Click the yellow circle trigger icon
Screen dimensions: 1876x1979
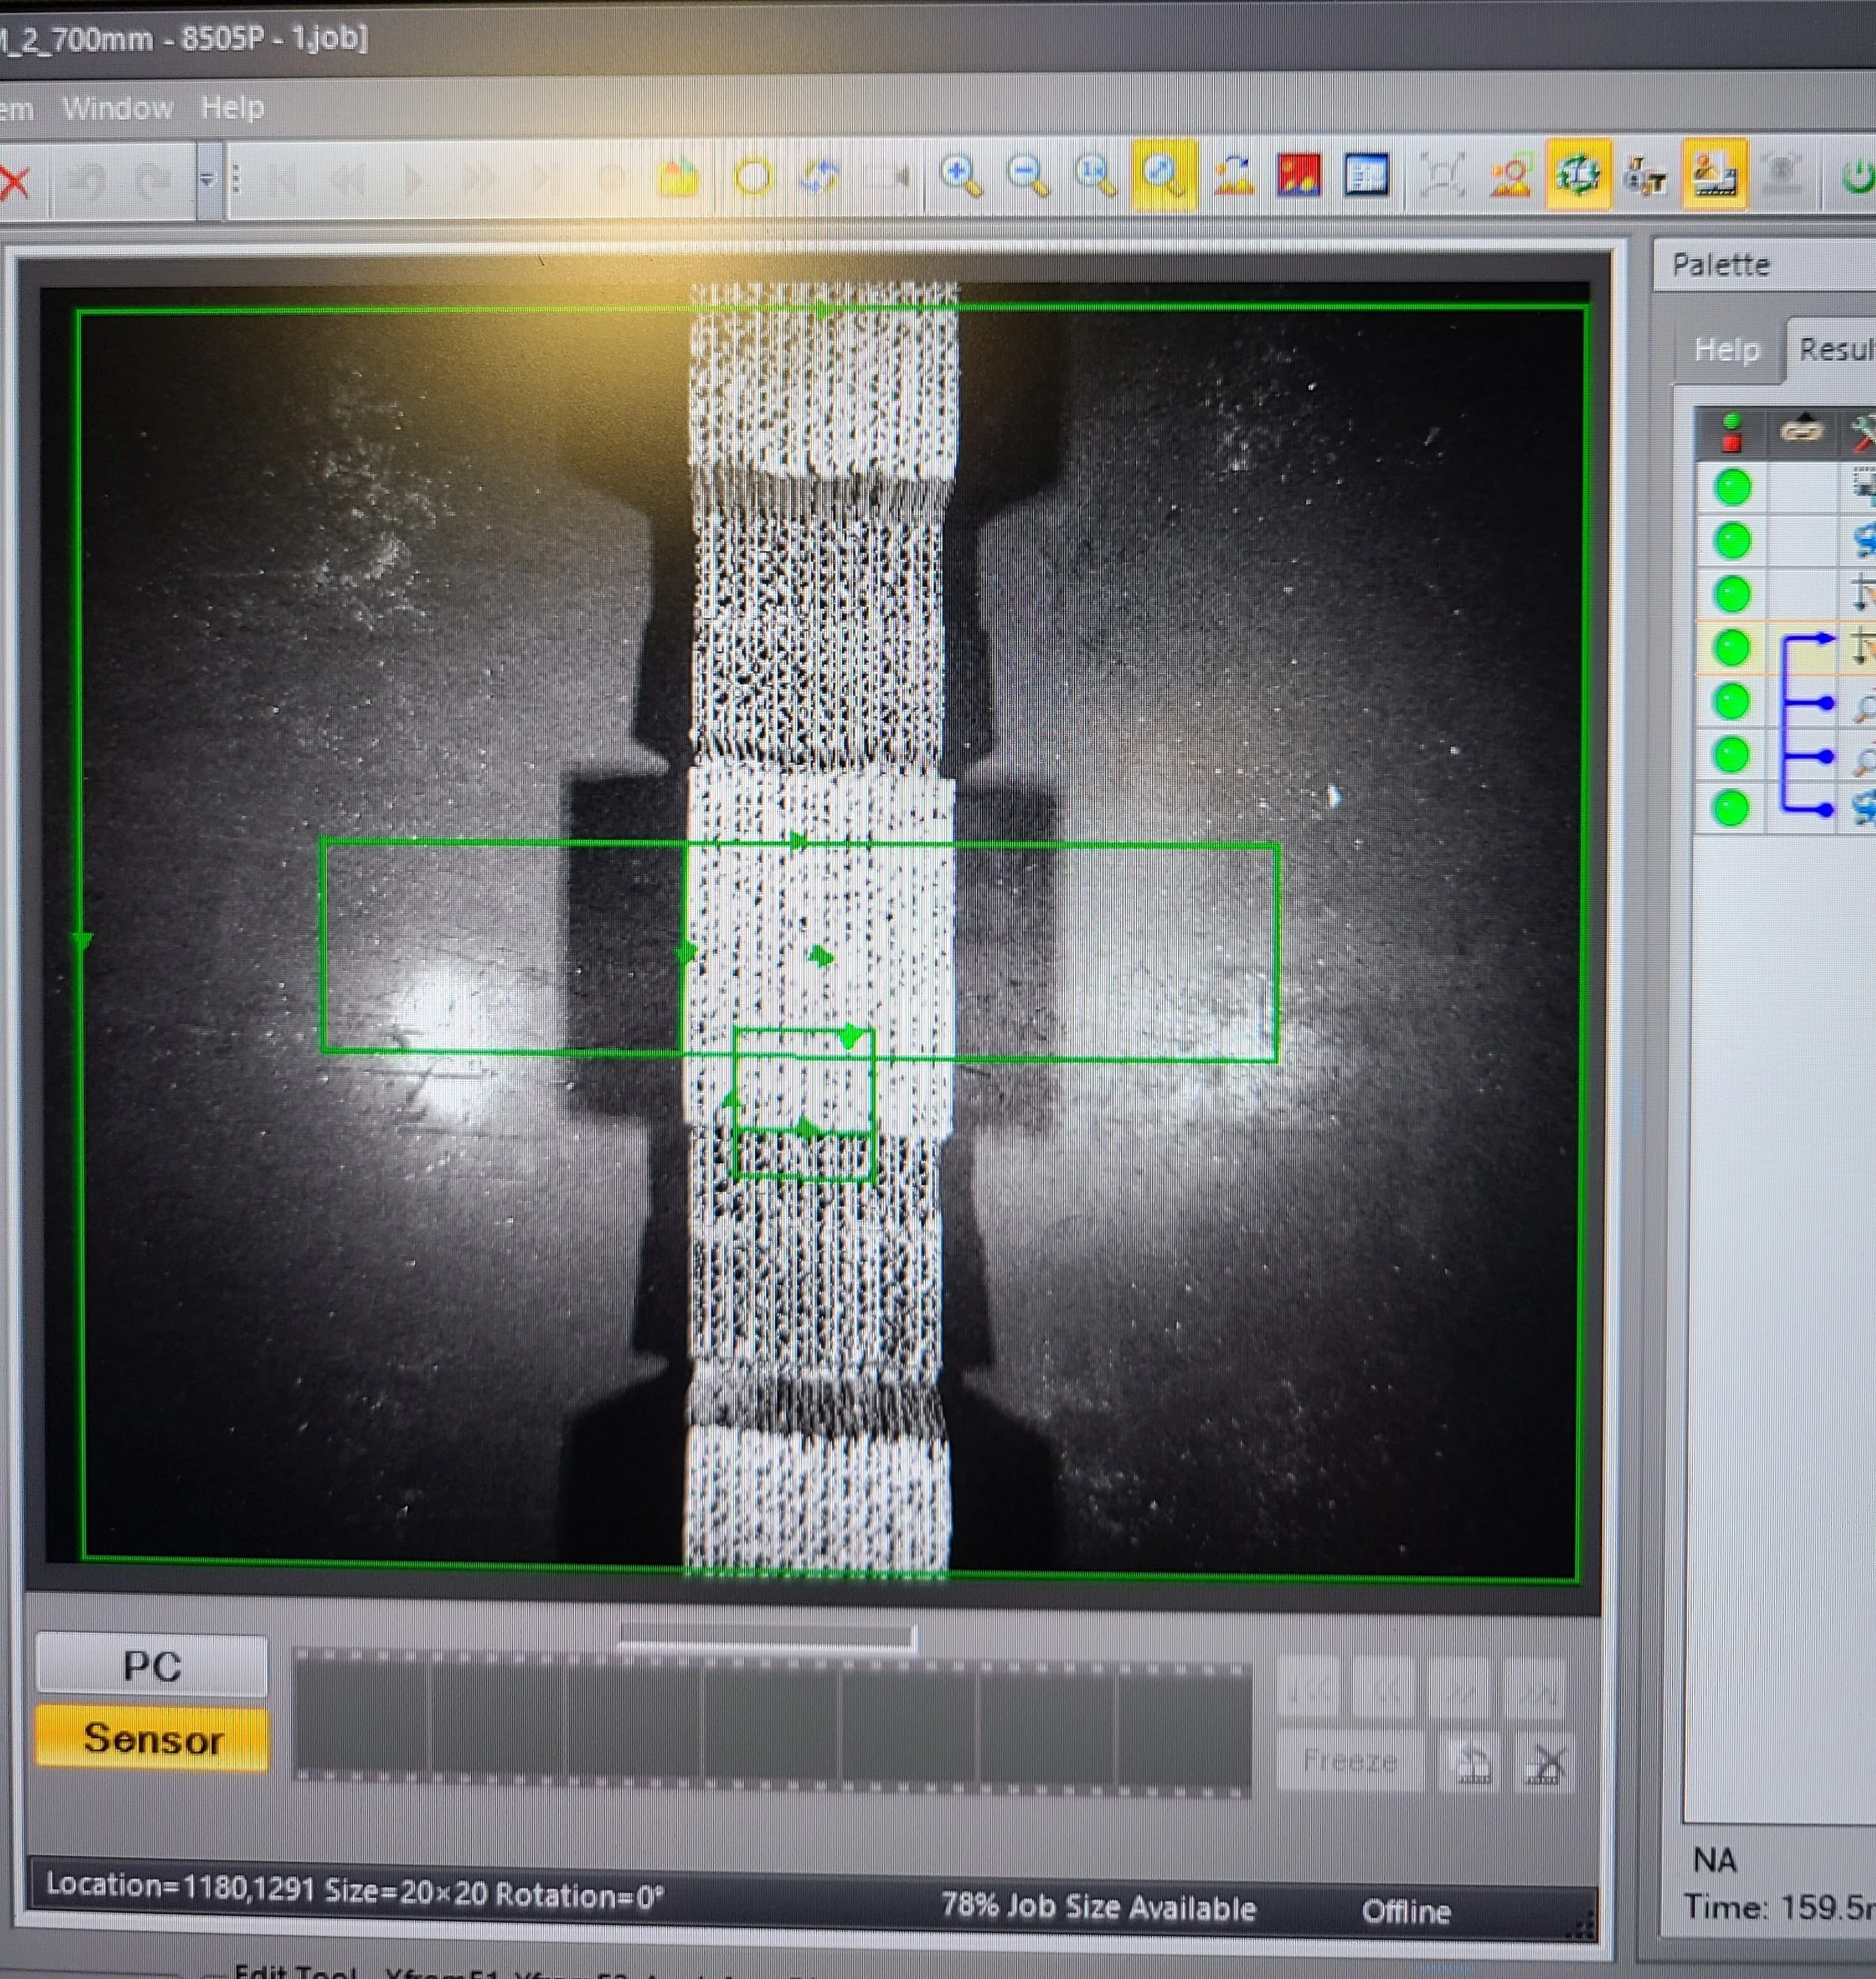pyautogui.click(x=753, y=178)
